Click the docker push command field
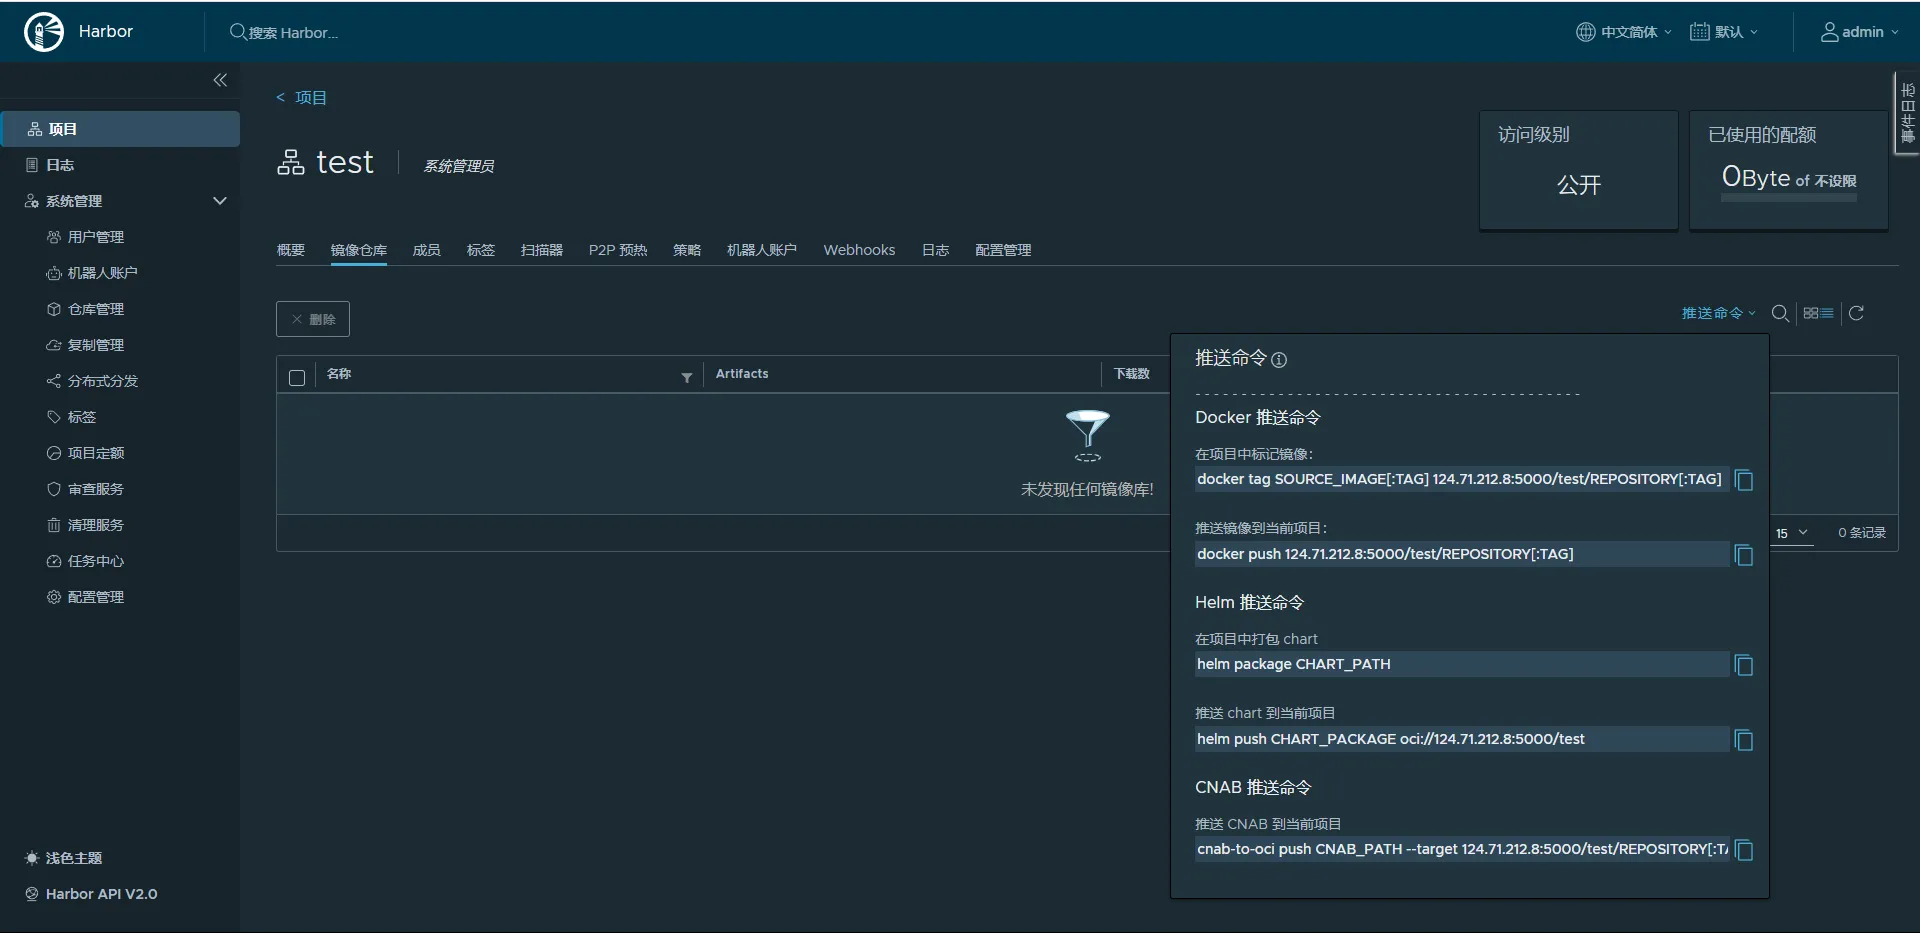This screenshot has width=1920, height=933. pos(1462,554)
